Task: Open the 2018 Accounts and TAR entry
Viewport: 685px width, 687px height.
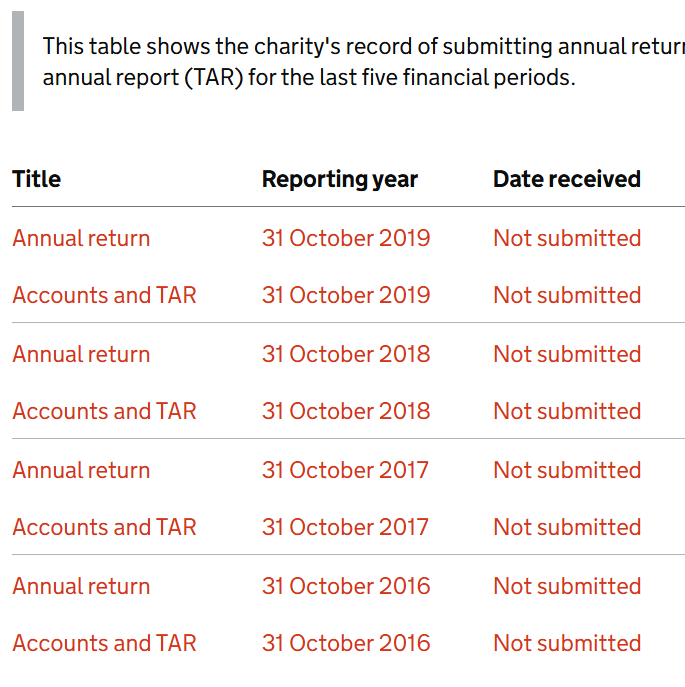Action: tap(104, 411)
